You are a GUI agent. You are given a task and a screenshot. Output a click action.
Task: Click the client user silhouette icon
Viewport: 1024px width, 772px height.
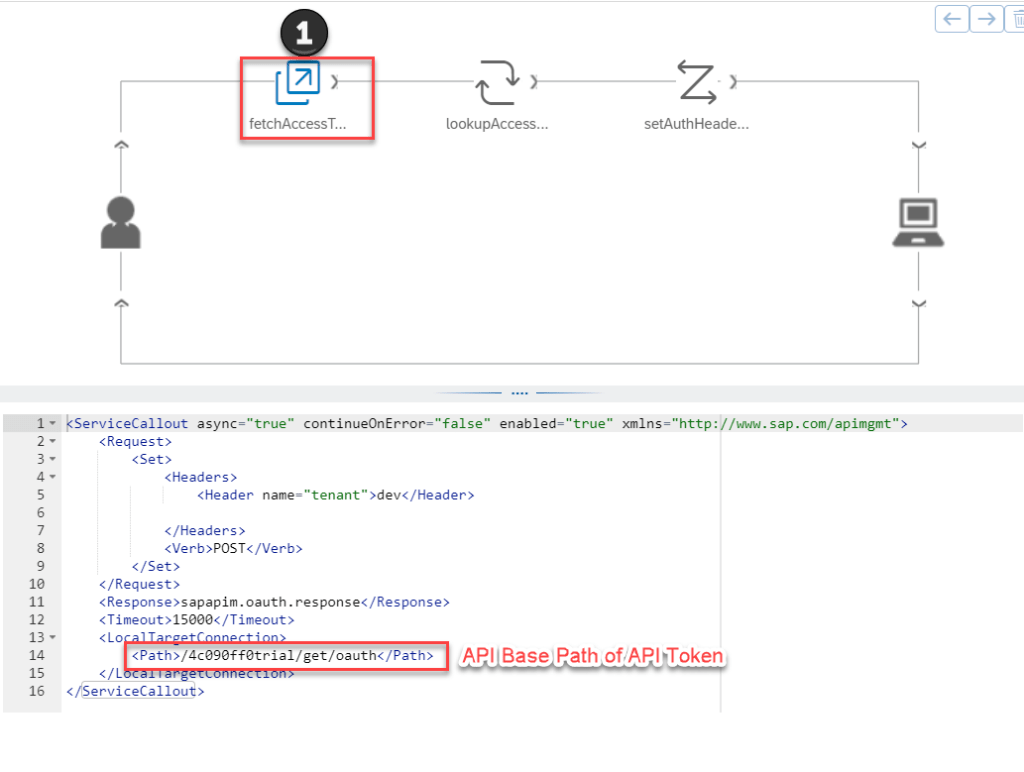(x=121, y=222)
